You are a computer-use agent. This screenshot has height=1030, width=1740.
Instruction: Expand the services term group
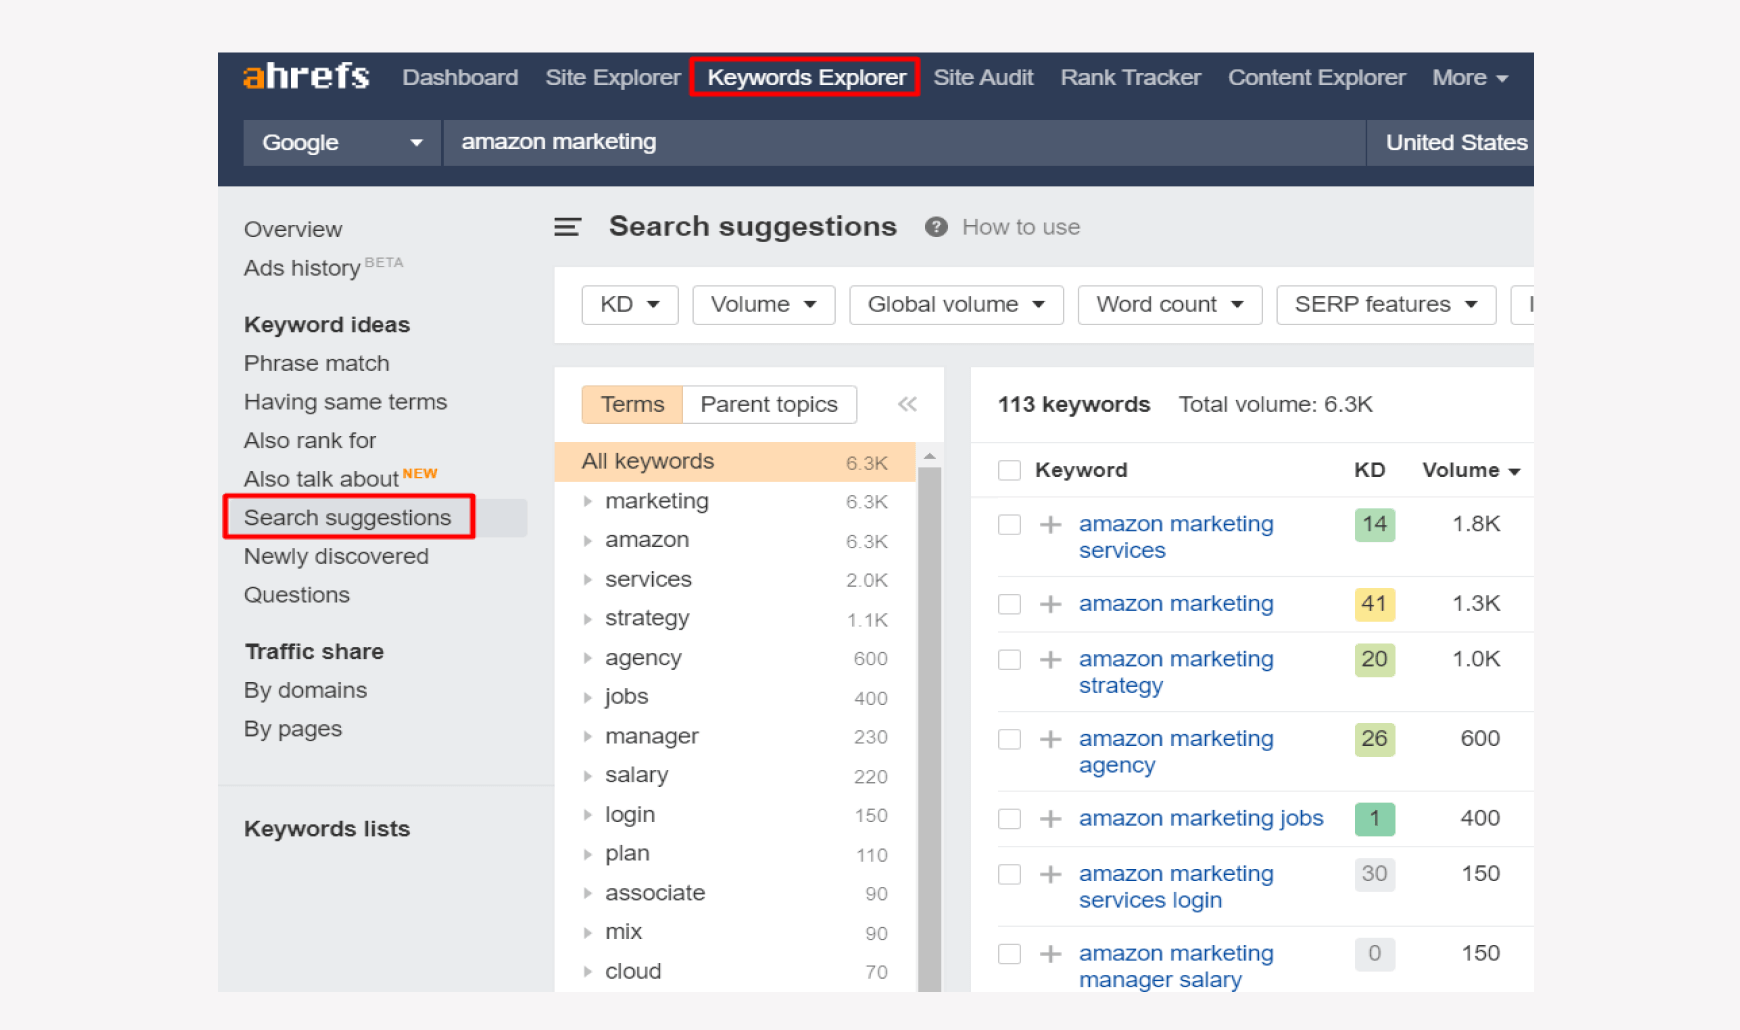tap(588, 580)
